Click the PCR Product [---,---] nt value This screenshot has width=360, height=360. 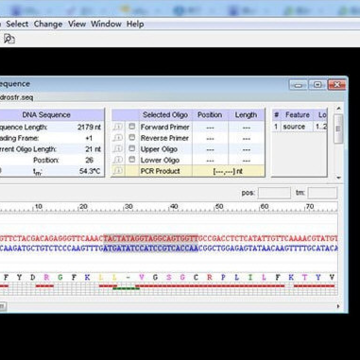(228, 171)
